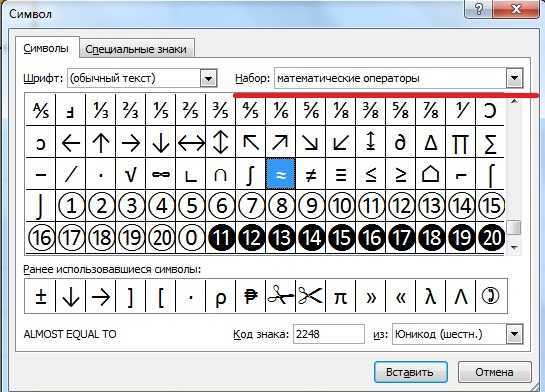Choose the circled number 8 symbol
This screenshot has width=545, height=392.
coord(281,205)
